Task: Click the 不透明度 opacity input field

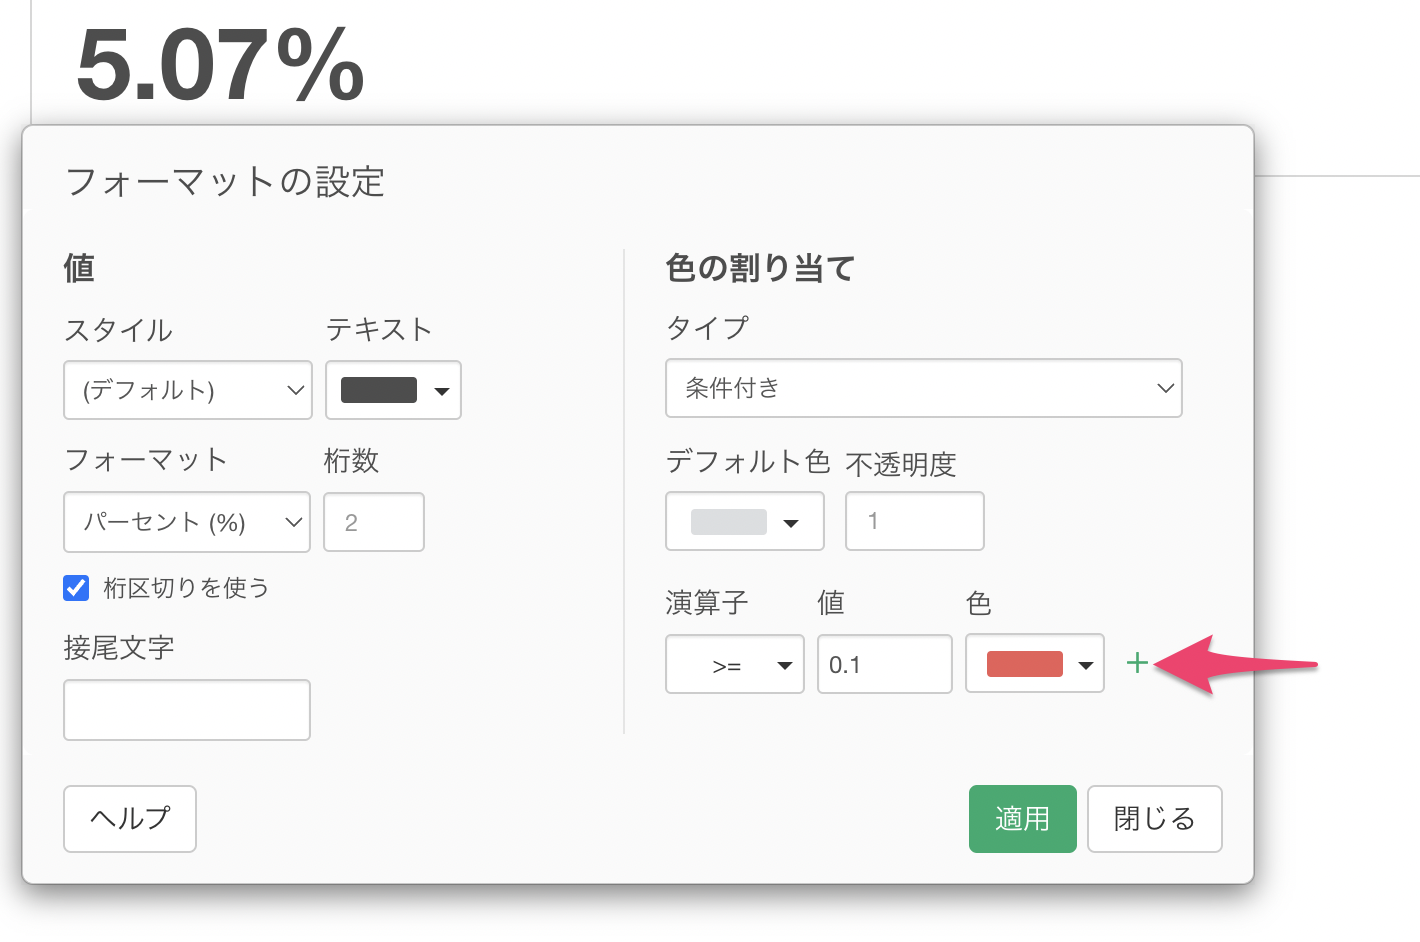Action: 914,521
